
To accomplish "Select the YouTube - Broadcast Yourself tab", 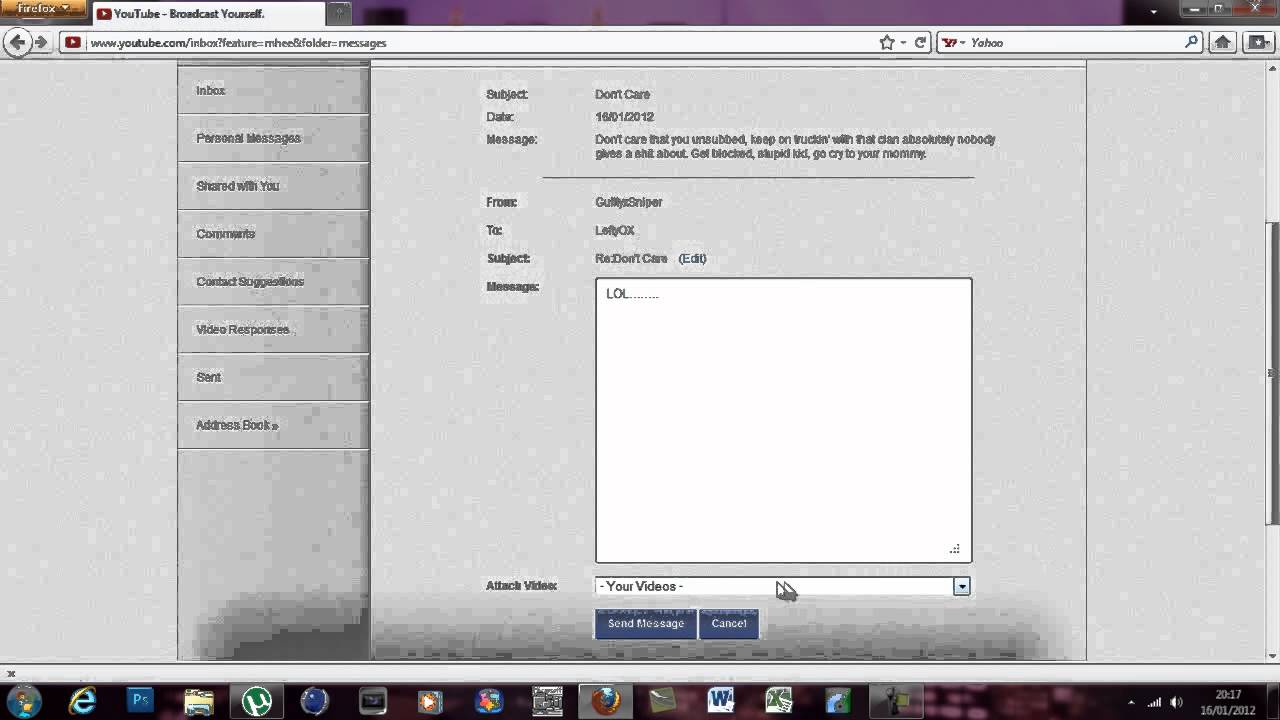I will pyautogui.click(x=207, y=13).
